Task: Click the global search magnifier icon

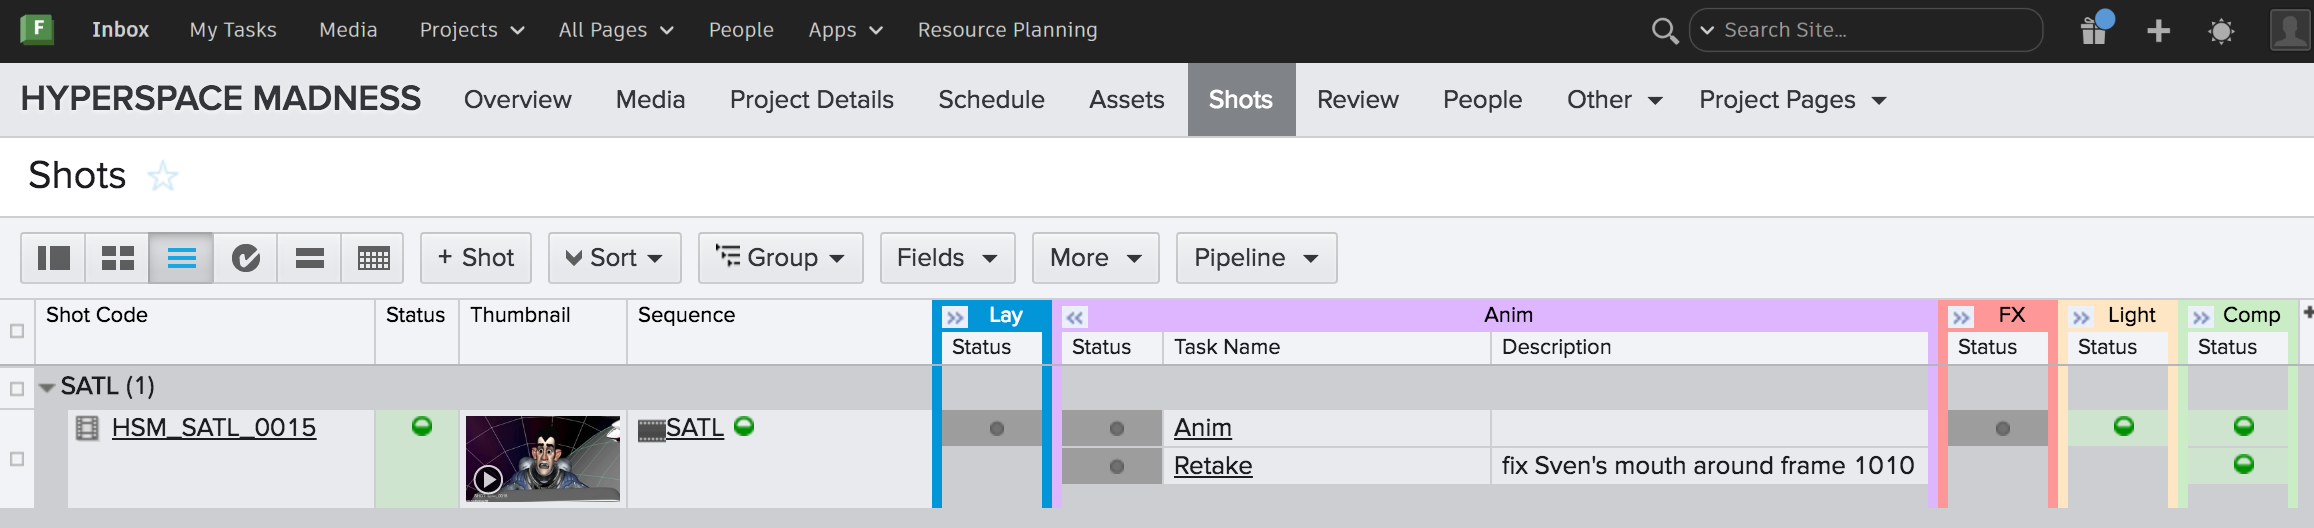Action: (1664, 31)
